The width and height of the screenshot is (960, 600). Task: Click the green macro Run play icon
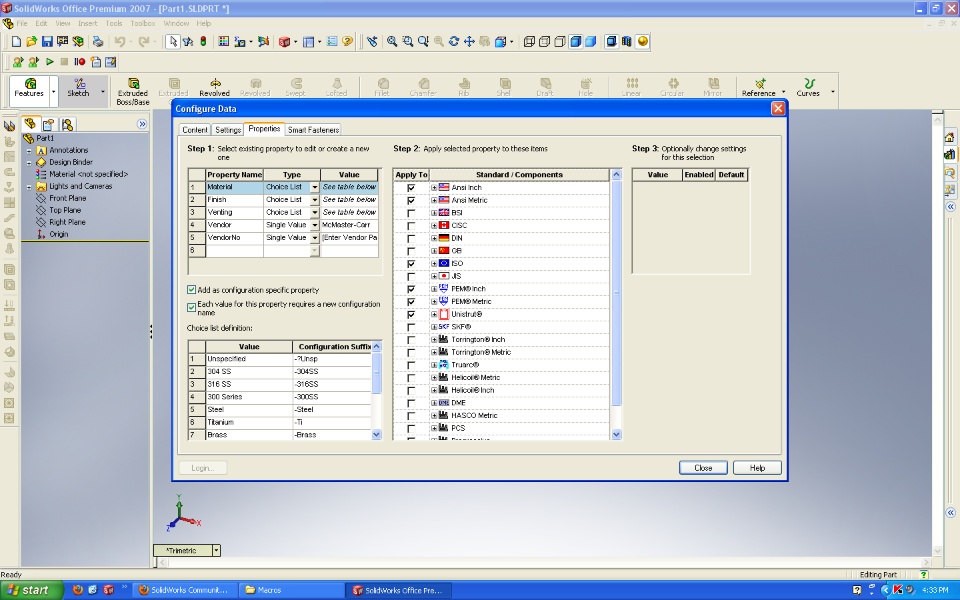pyautogui.click(x=50, y=62)
